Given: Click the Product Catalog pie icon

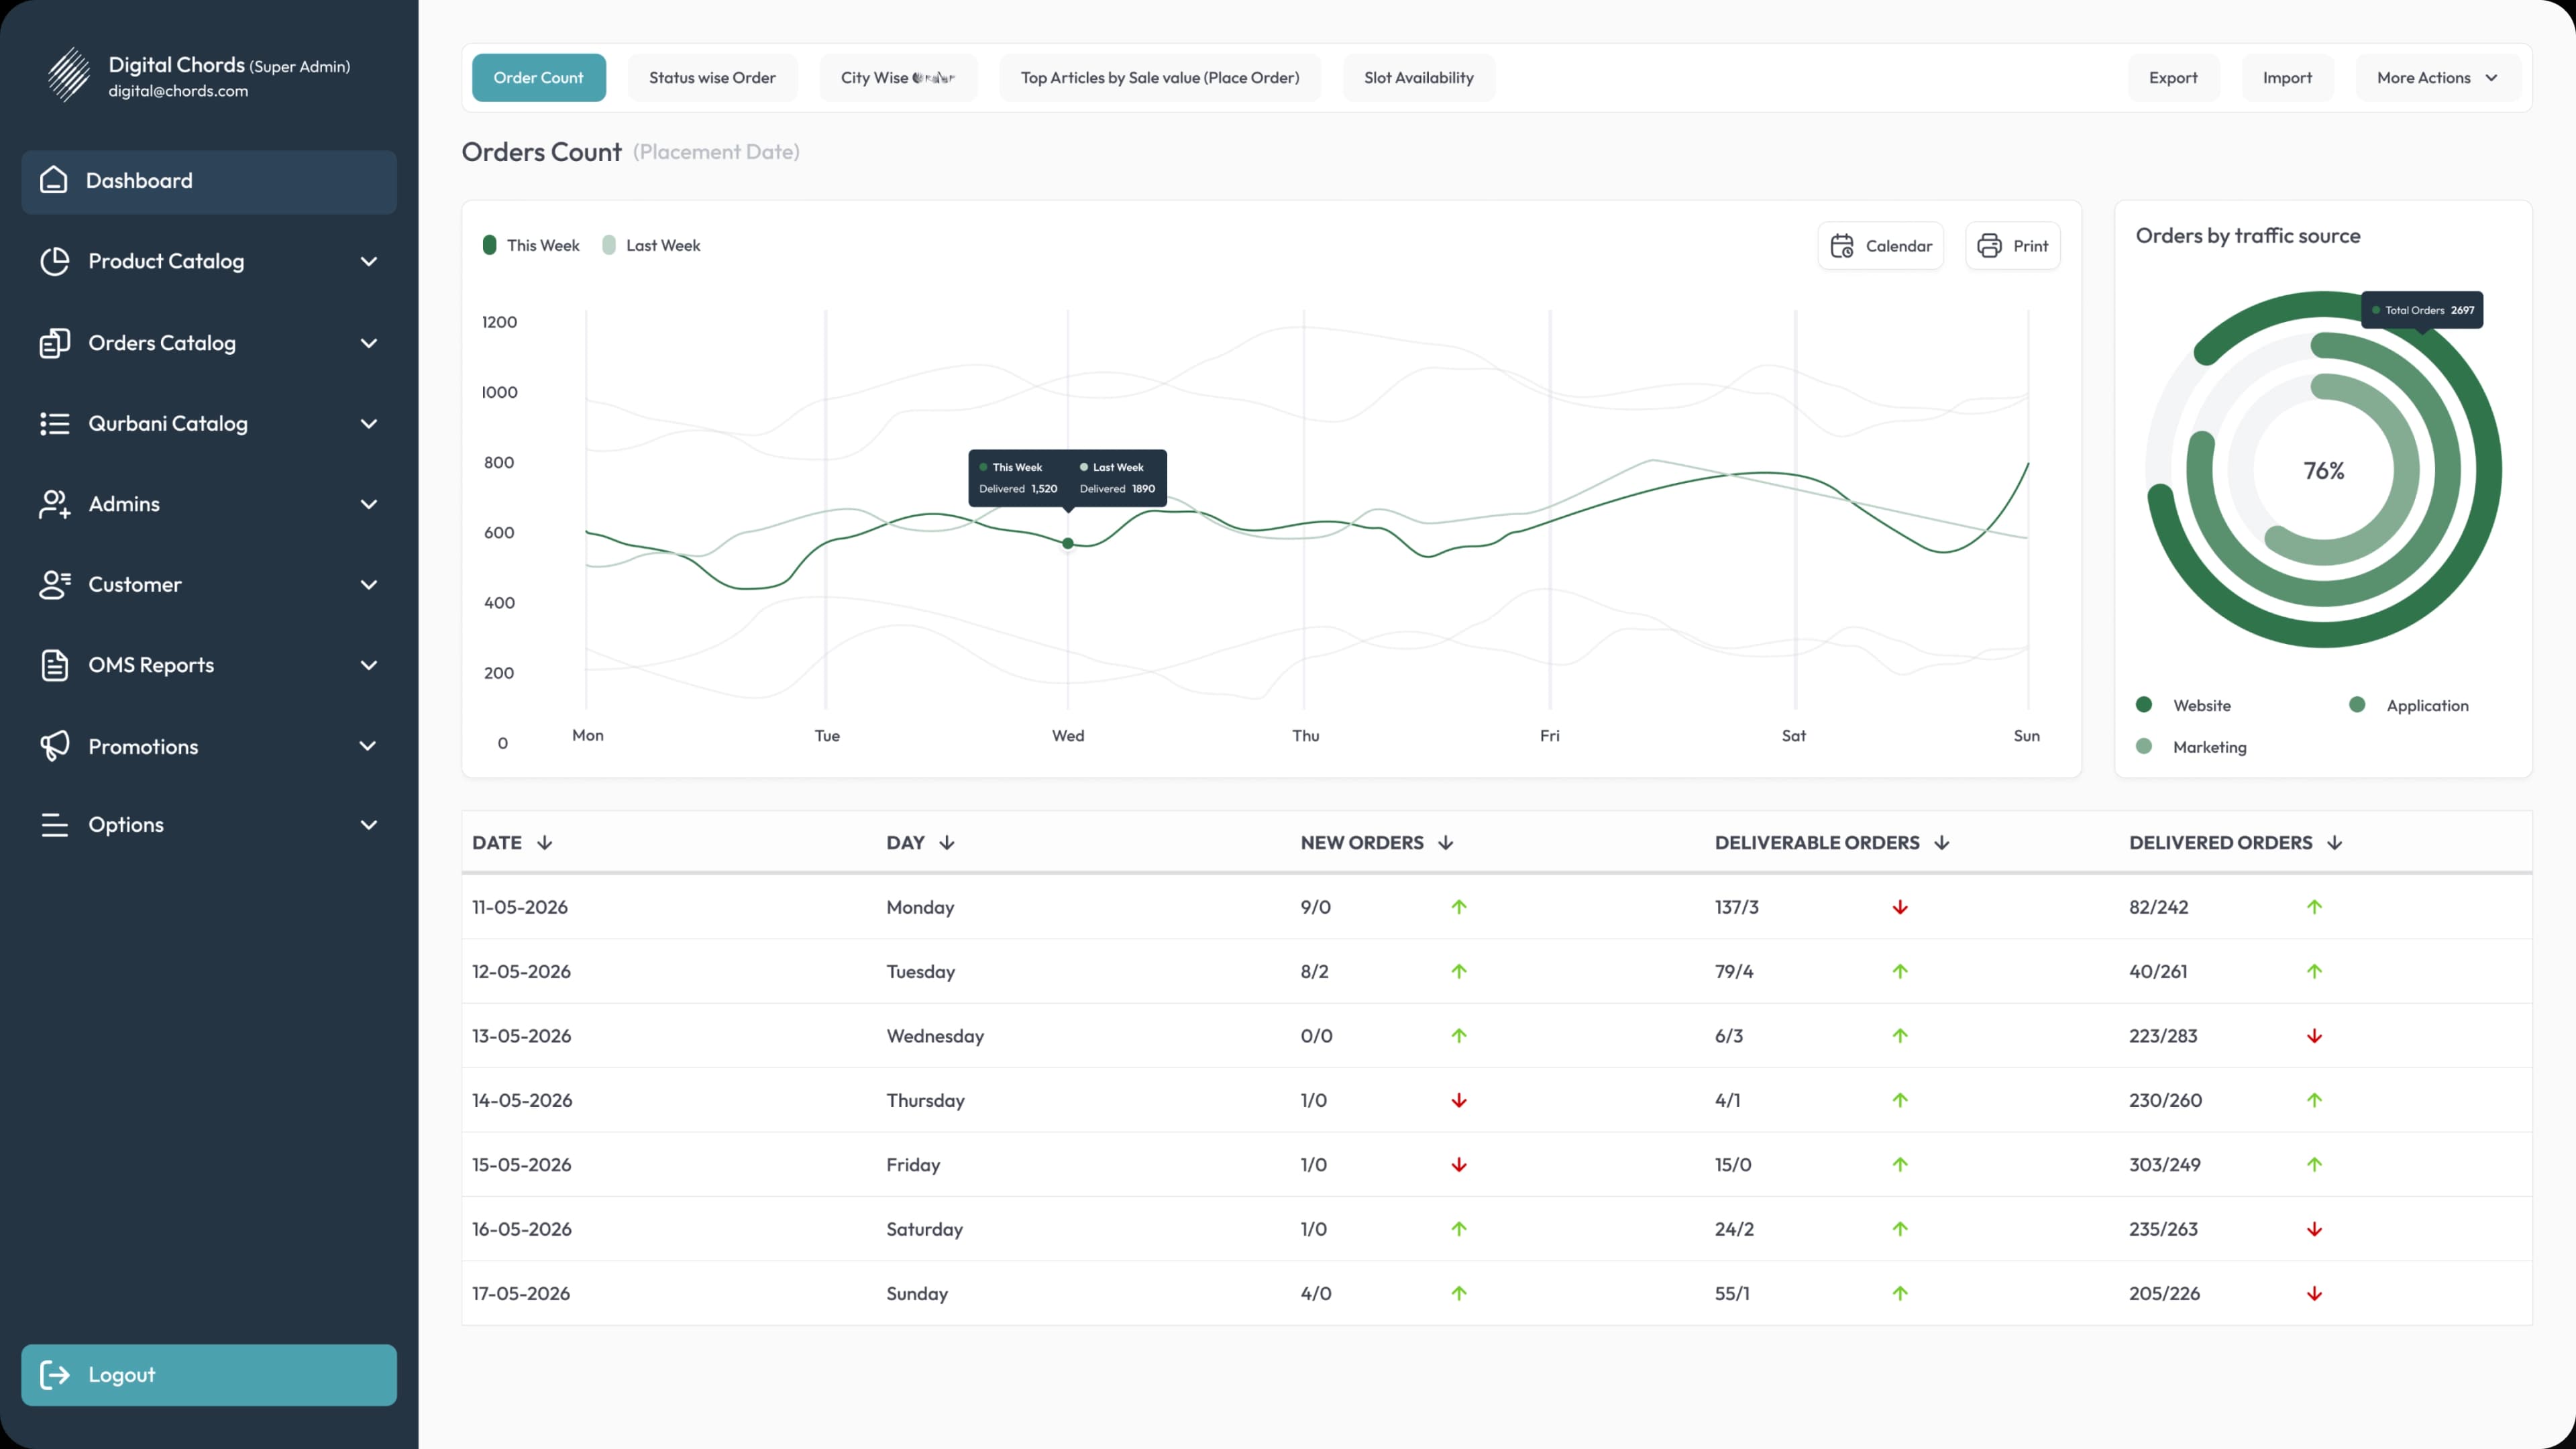Looking at the screenshot, I should pos(54,261).
